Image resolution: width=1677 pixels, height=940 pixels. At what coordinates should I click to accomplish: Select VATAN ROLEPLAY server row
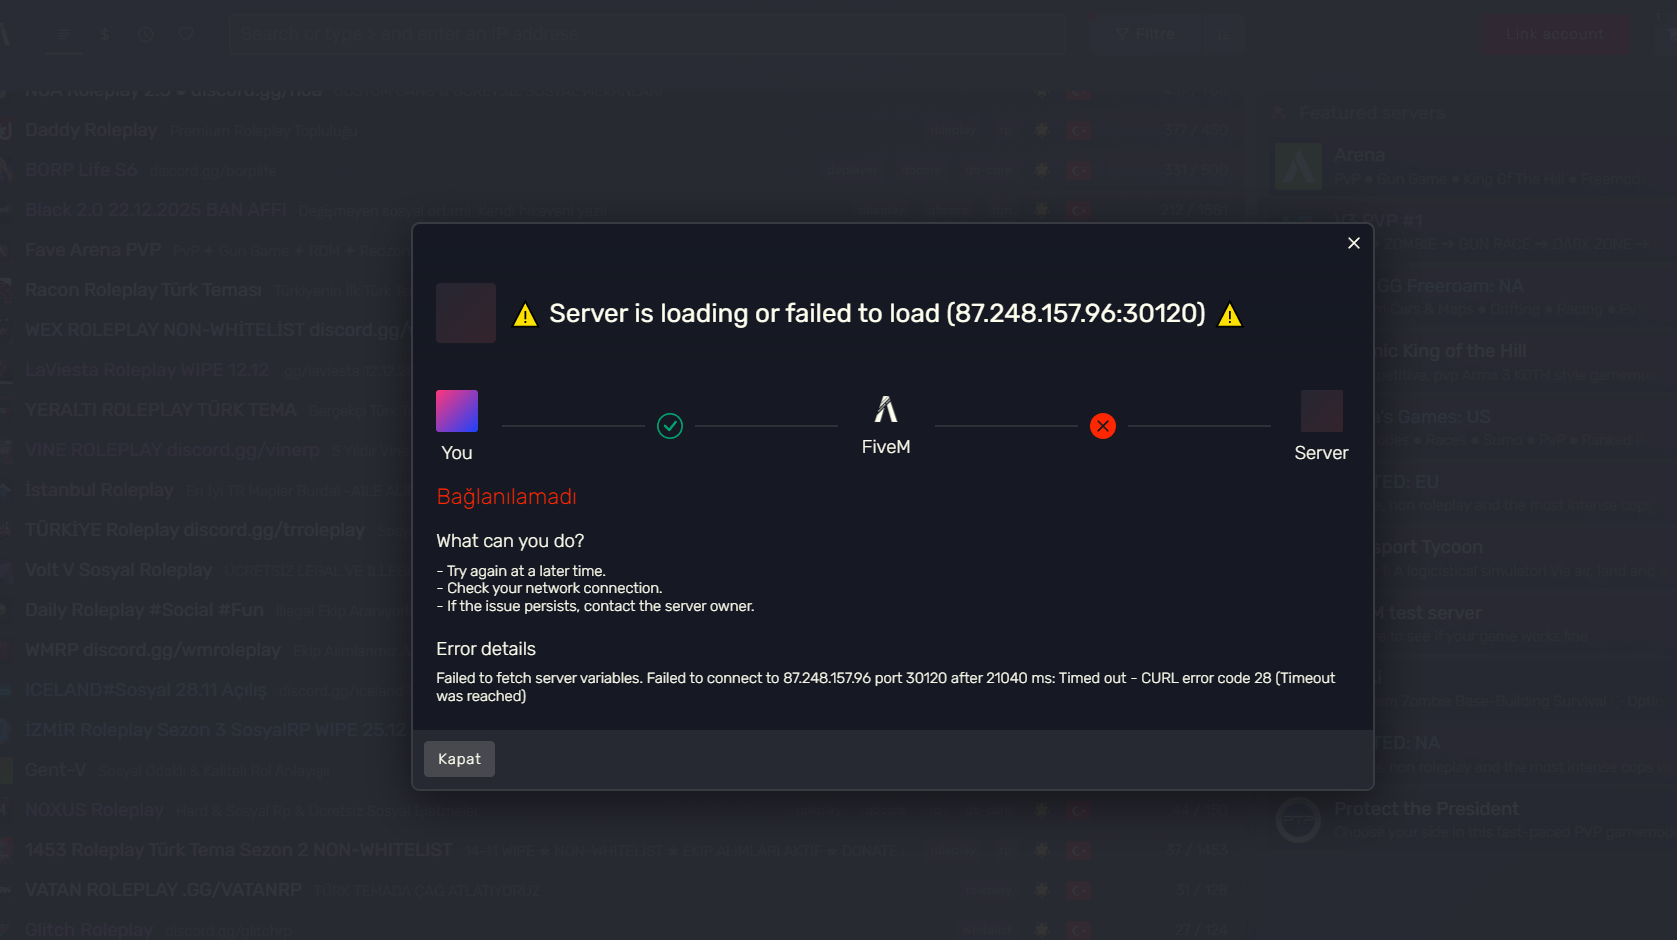pos(615,890)
